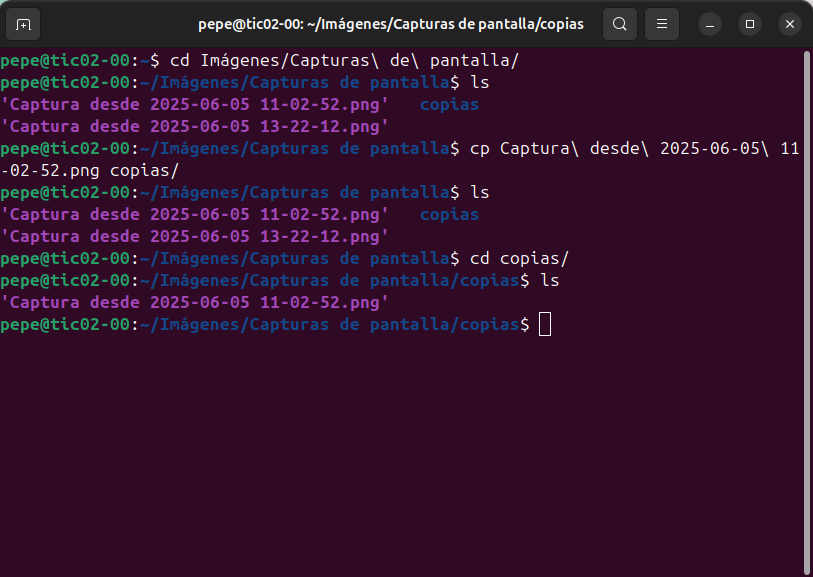The image size is (813, 577).
Task: Open a new terminal tab
Action: 24,23
